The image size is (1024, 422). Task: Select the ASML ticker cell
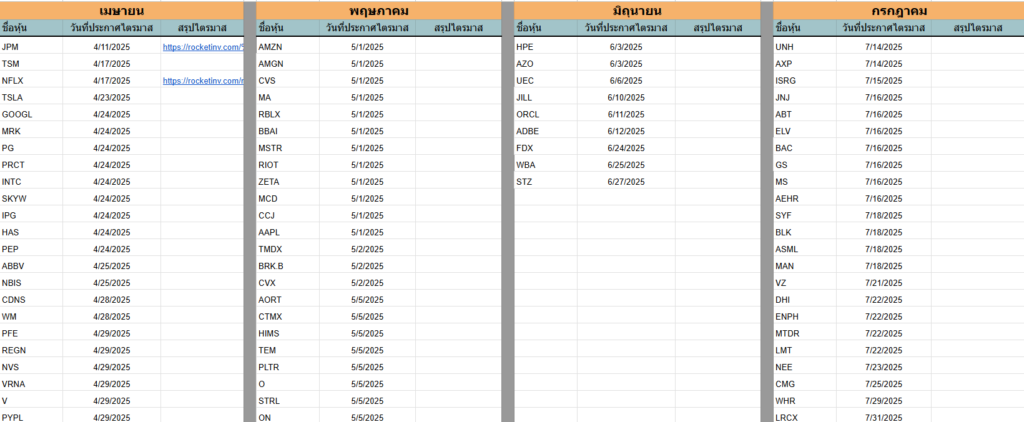click(x=805, y=250)
